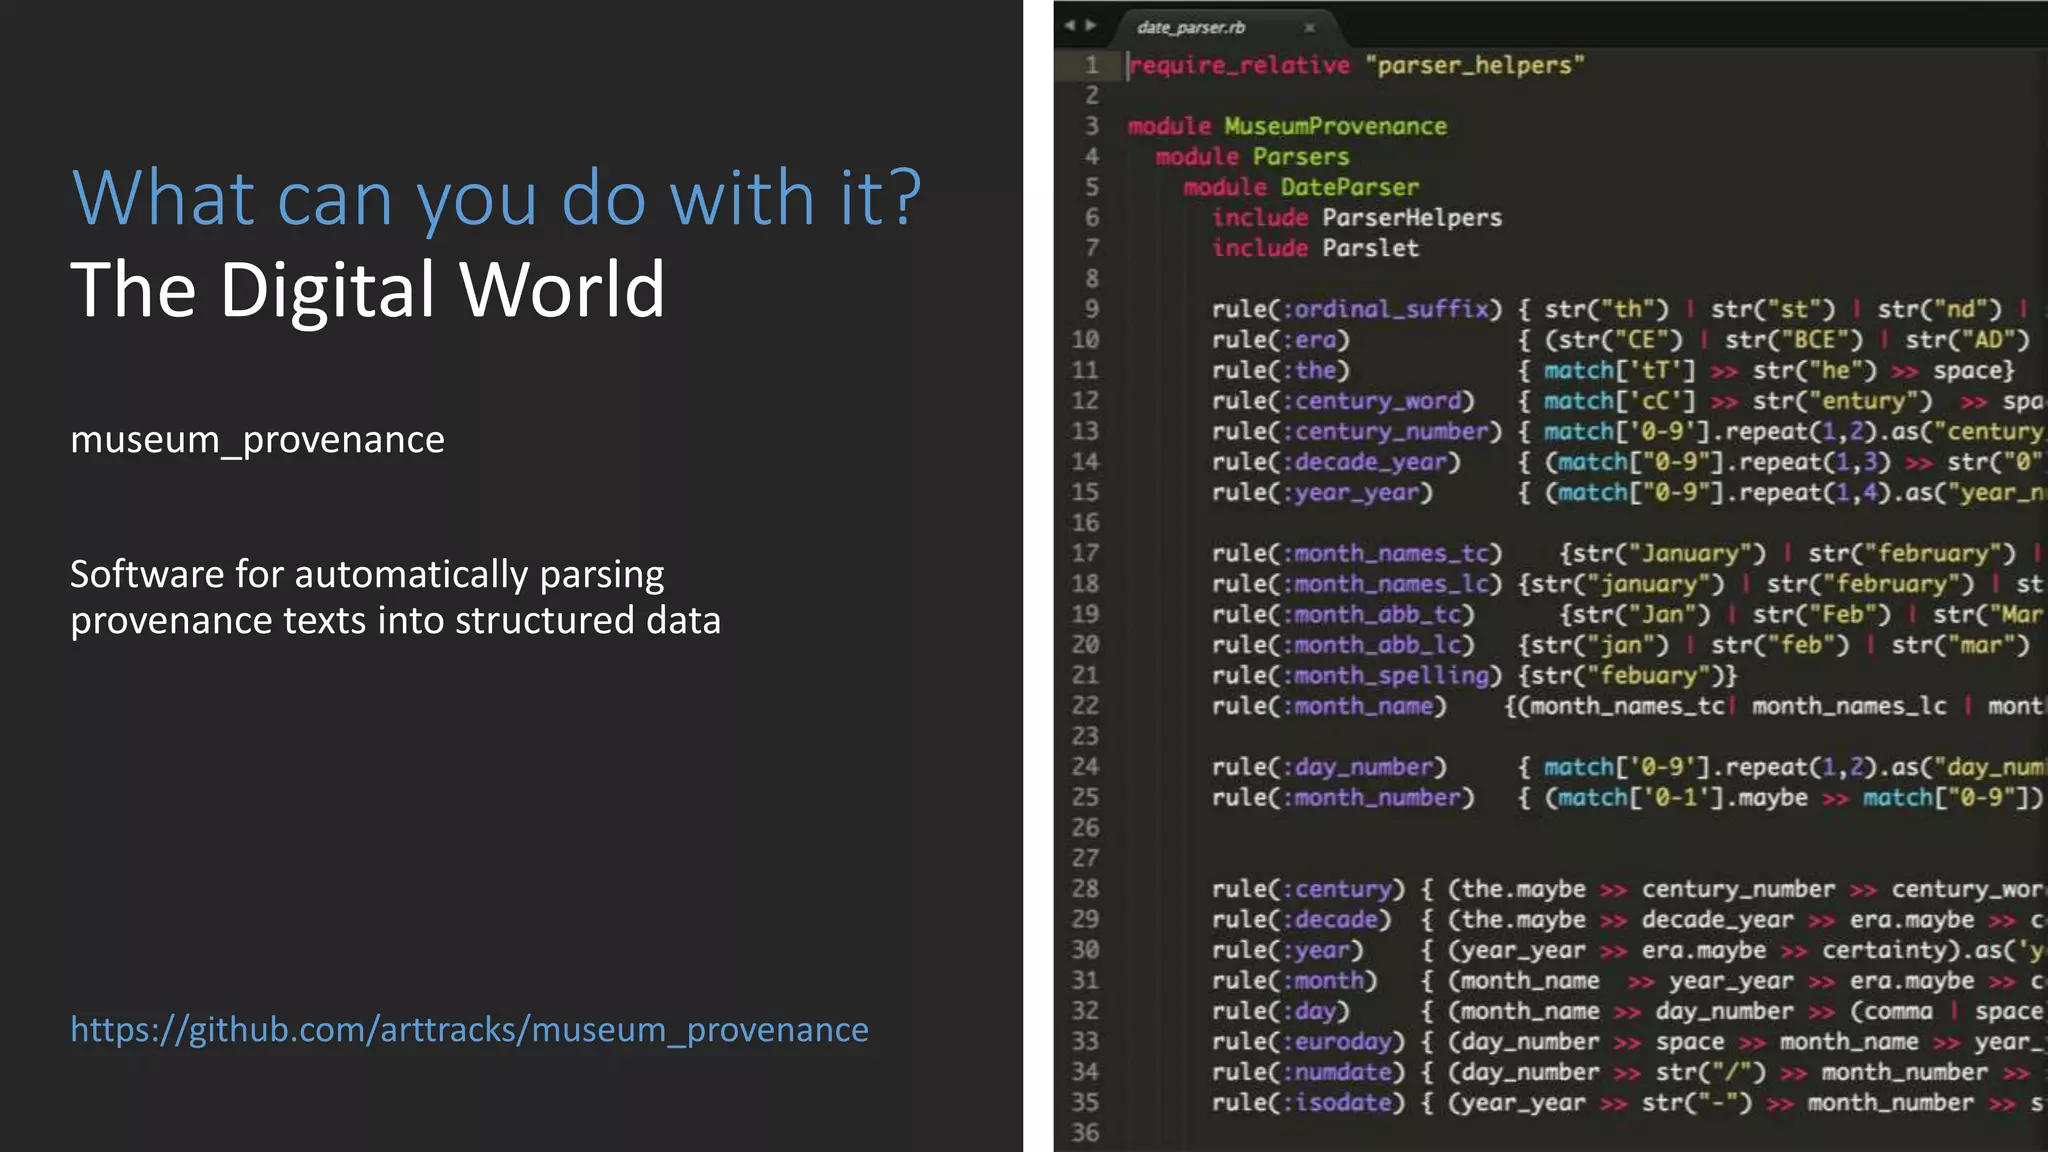The image size is (2048, 1152).
Task: Click the rule(:month_abb_tc) code line
Action: (x=1629, y=614)
